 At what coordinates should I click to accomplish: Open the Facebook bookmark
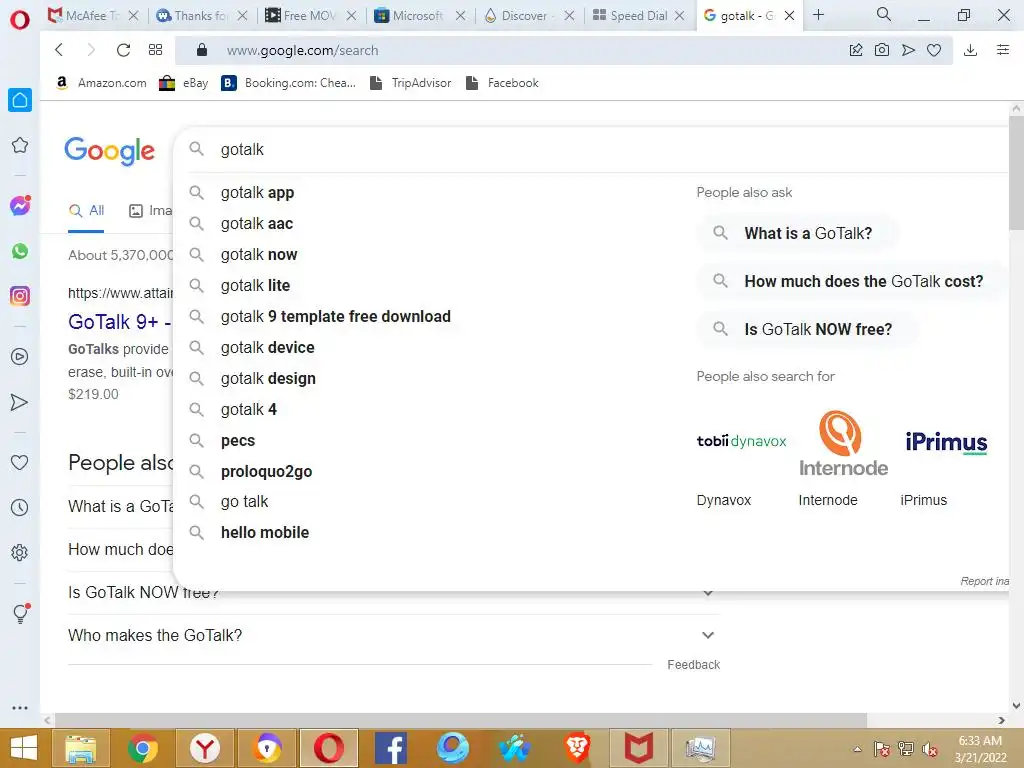(x=503, y=83)
